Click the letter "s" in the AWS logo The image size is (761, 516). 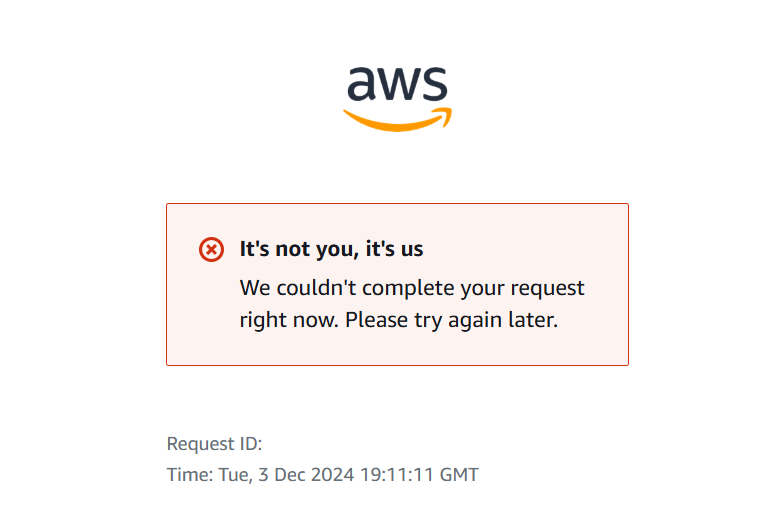coord(435,85)
